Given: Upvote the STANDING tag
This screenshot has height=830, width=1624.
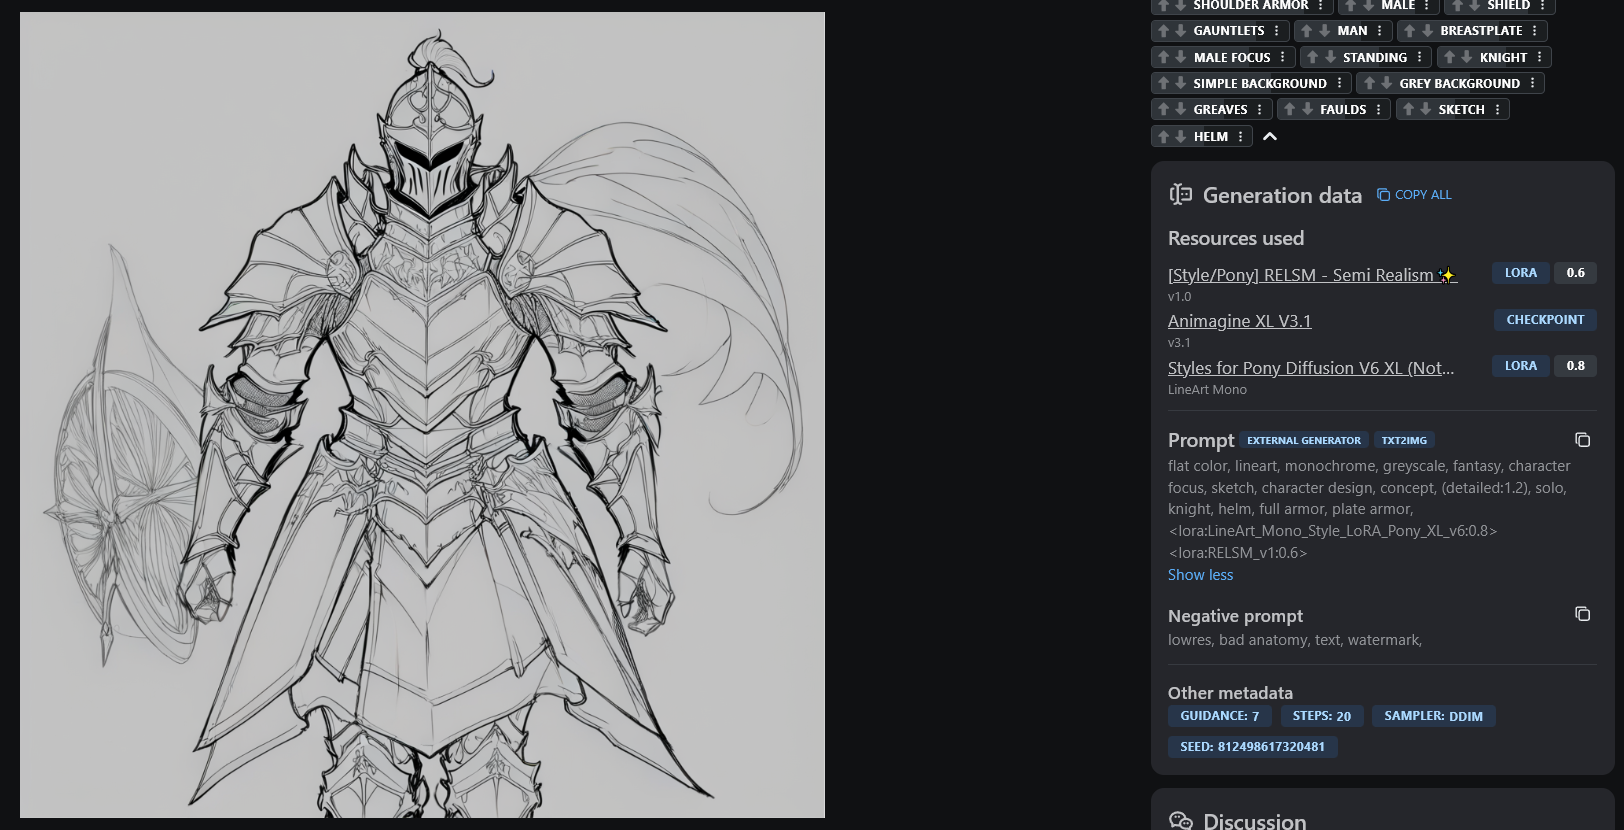Looking at the screenshot, I should 1313,57.
